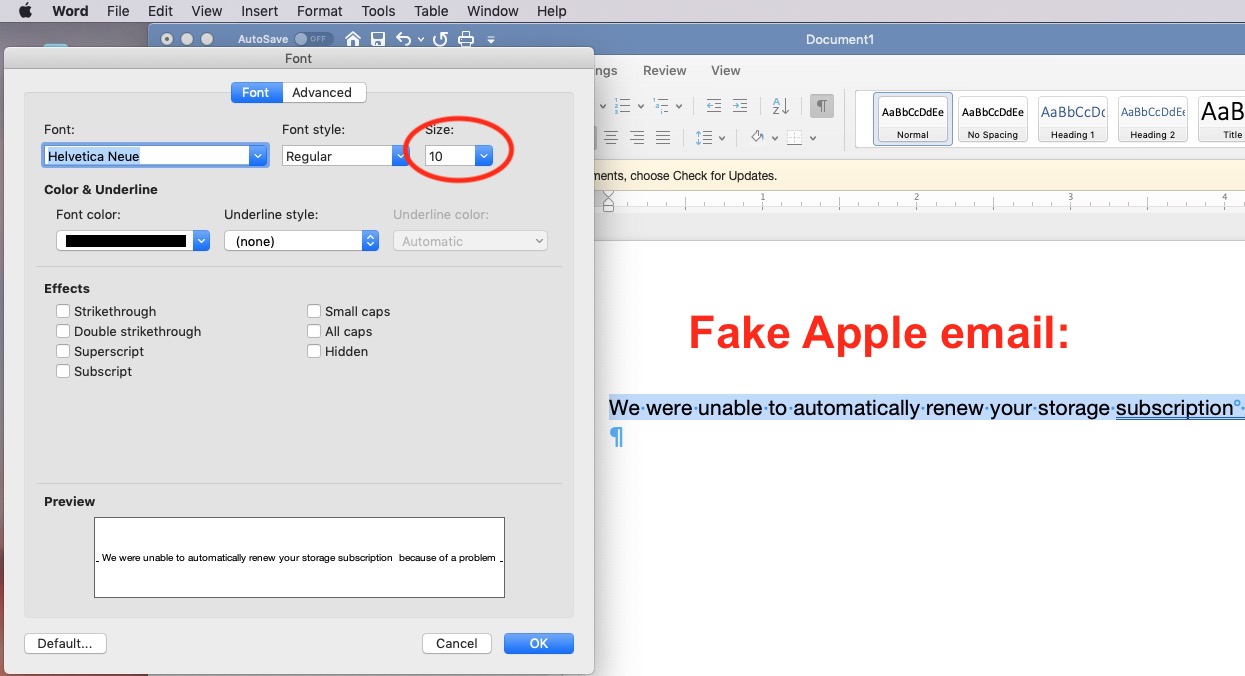Tick the Superscript checkbox
This screenshot has width=1245, height=676.
click(64, 351)
